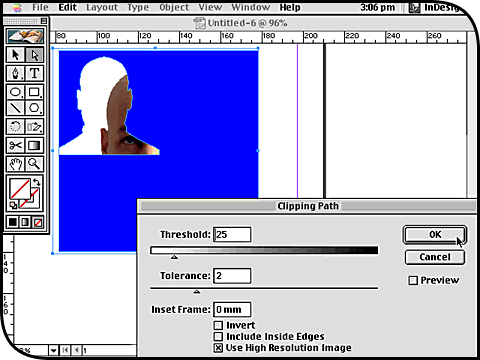Click the Apply Color button in toolbox
480x360 pixels.
(13, 222)
